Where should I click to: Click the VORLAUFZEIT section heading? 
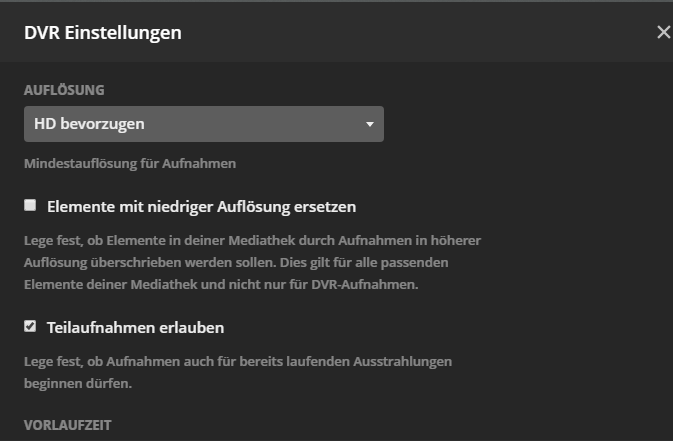(x=68, y=425)
